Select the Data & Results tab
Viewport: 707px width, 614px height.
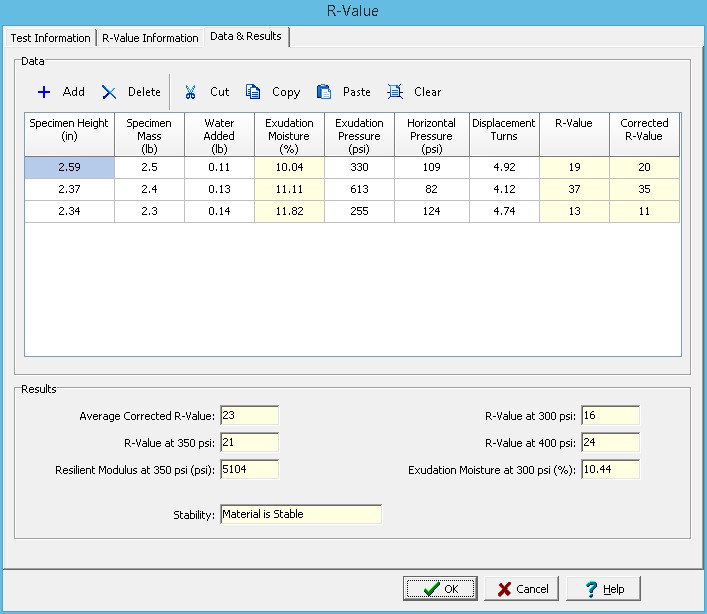(246, 37)
